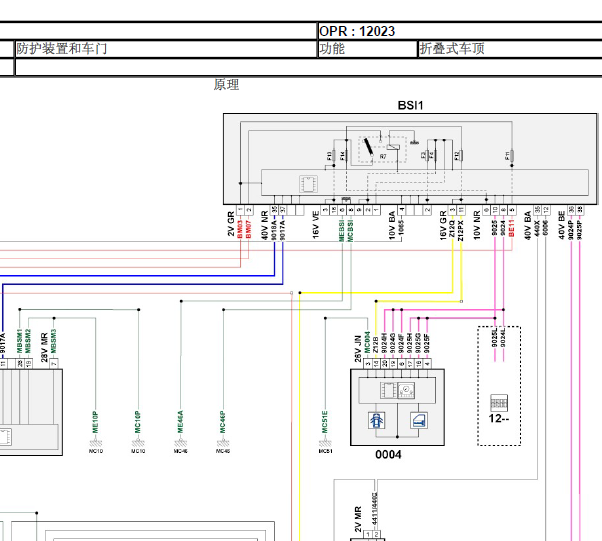The width and height of the screenshot is (602, 541).
Task: Click the ground symbol below wire ME10P
Action: point(96,444)
